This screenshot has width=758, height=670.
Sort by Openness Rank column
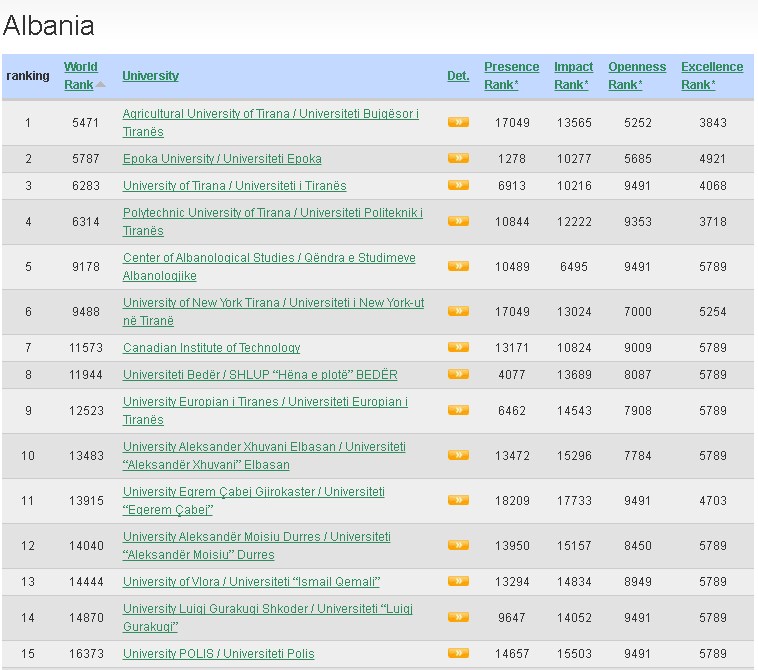point(637,76)
